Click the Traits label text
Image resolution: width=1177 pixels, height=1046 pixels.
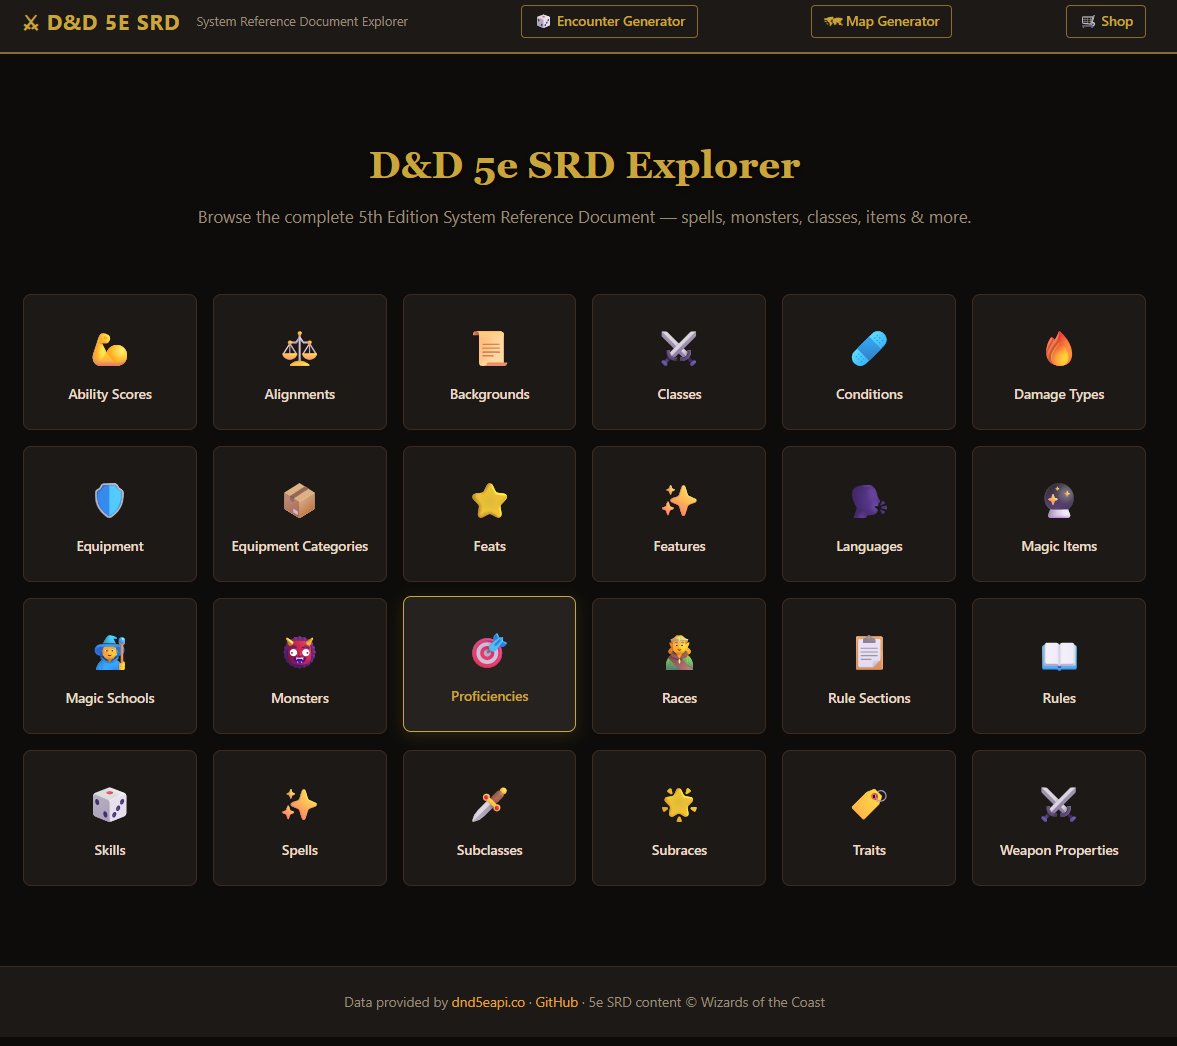(x=868, y=850)
